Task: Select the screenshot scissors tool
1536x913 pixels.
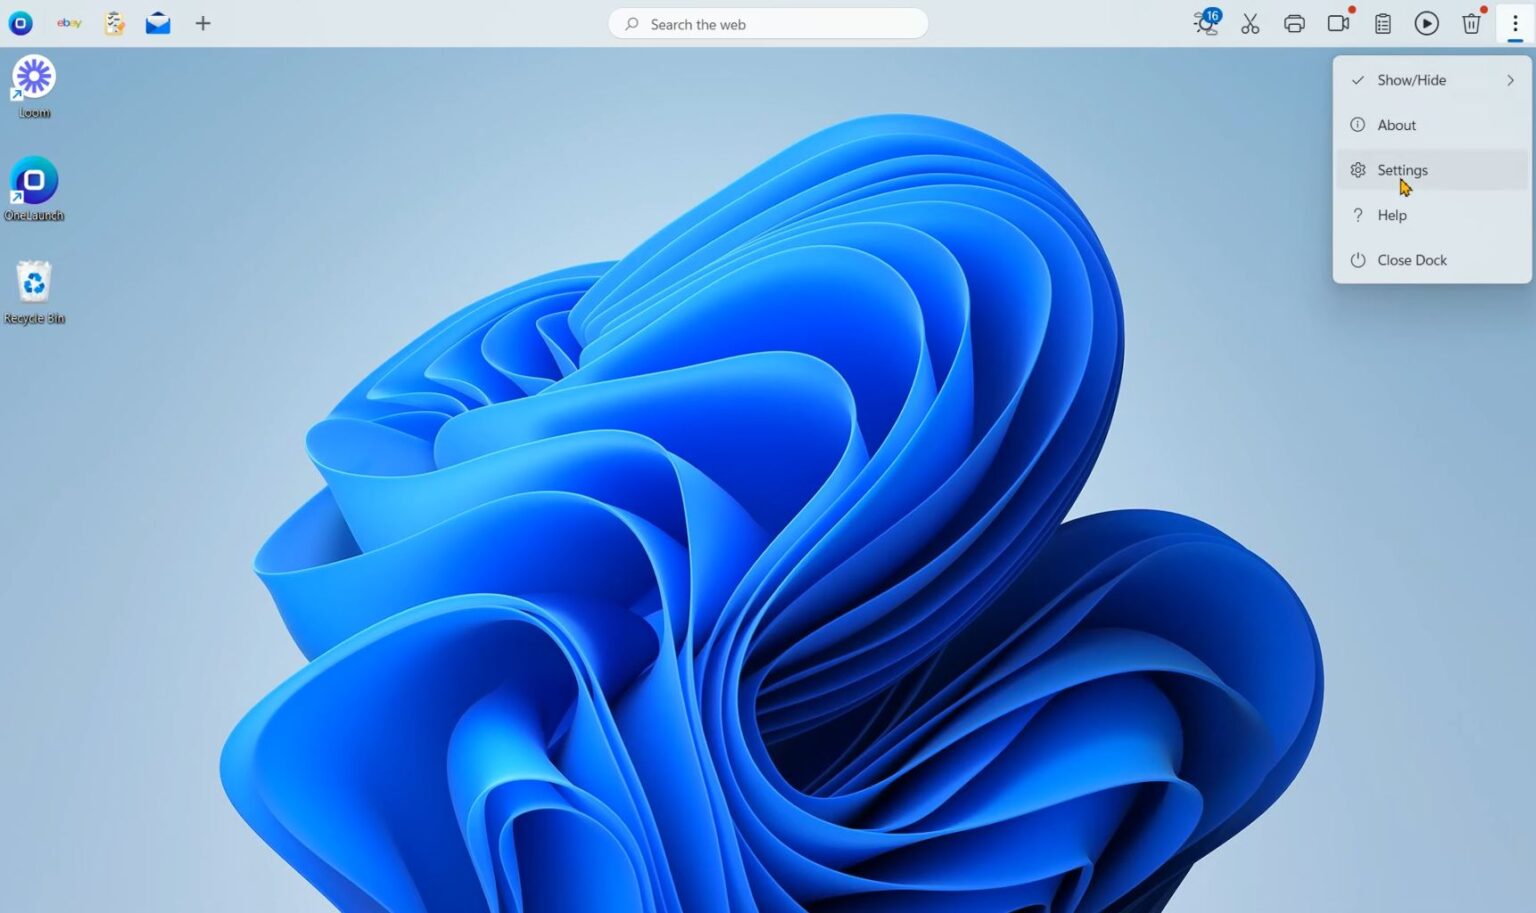Action: [1249, 23]
